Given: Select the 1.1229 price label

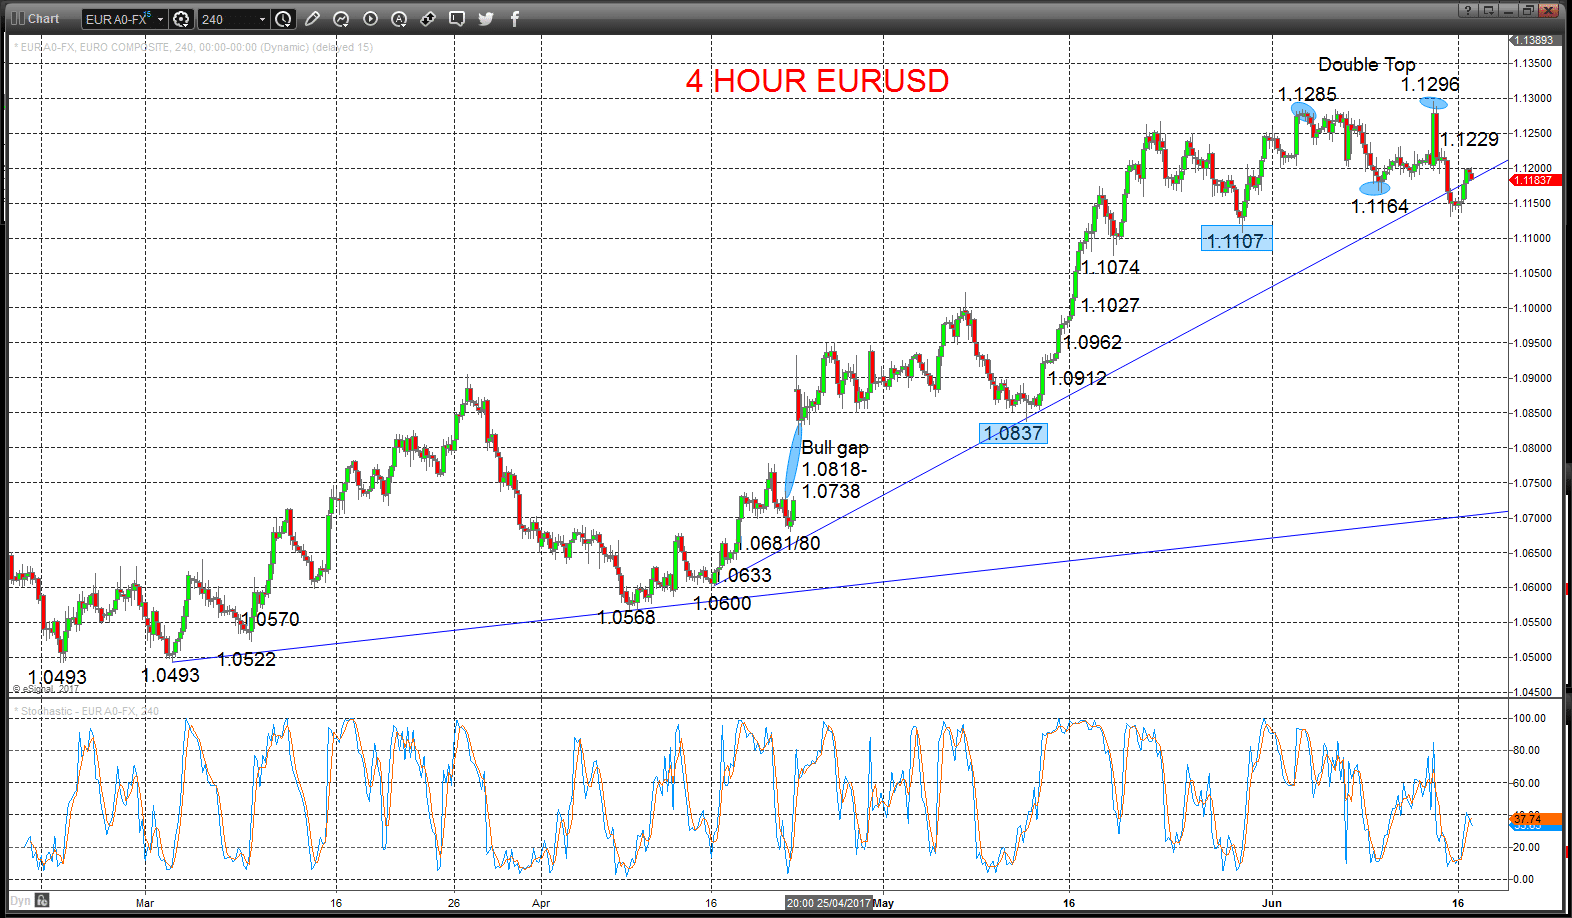Looking at the screenshot, I should click(x=1470, y=140).
